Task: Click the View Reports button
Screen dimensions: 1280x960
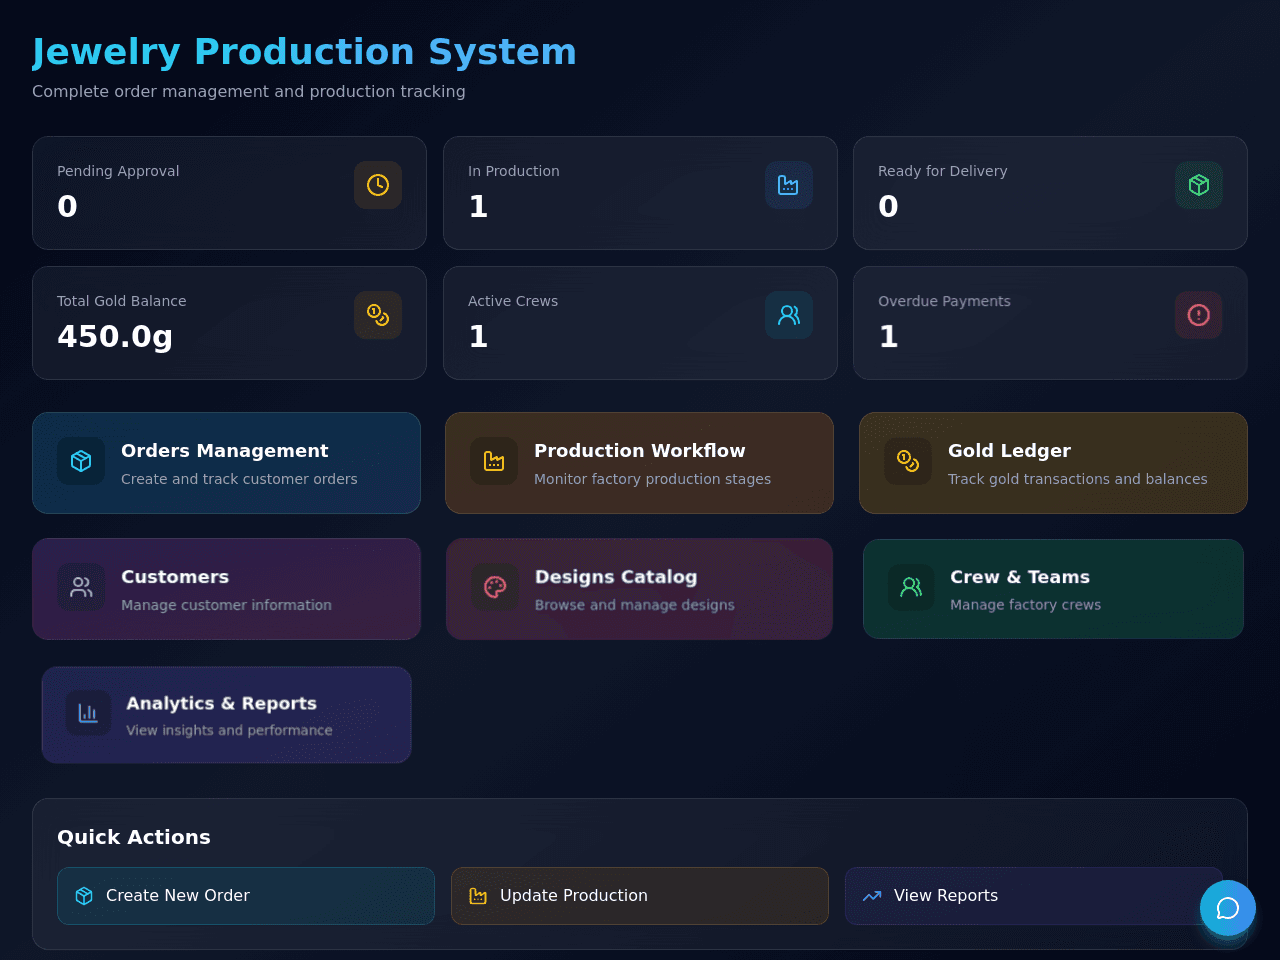Action: [1034, 896]
